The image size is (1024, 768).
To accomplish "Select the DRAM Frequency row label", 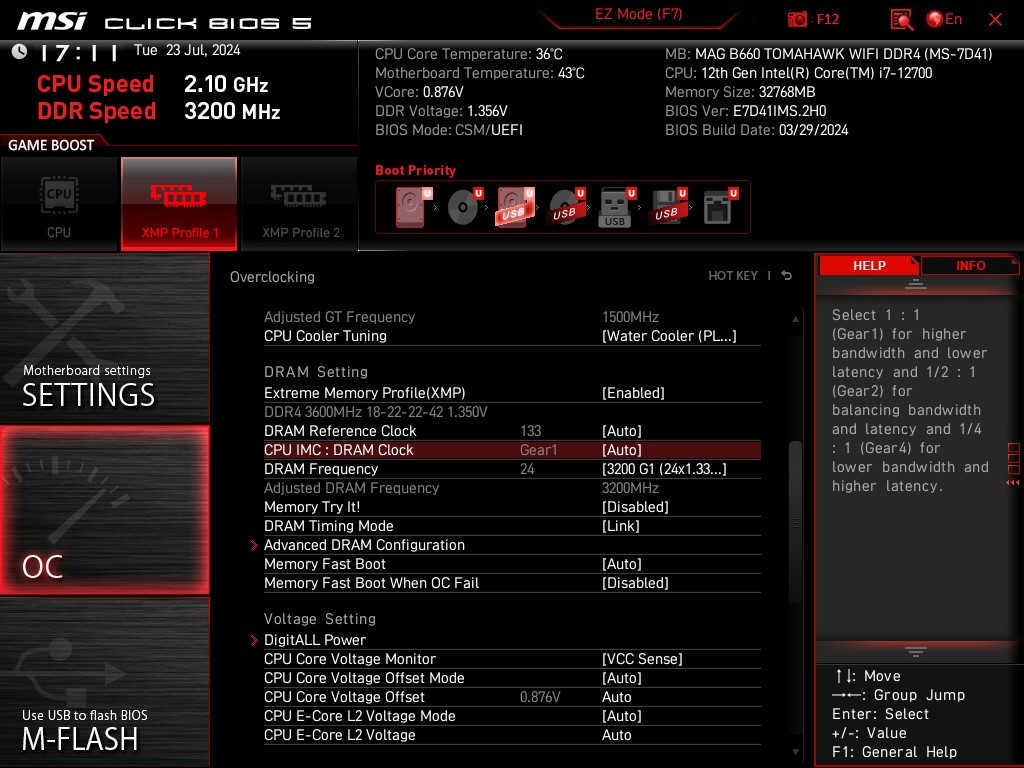I will click(x=321, y=469).
